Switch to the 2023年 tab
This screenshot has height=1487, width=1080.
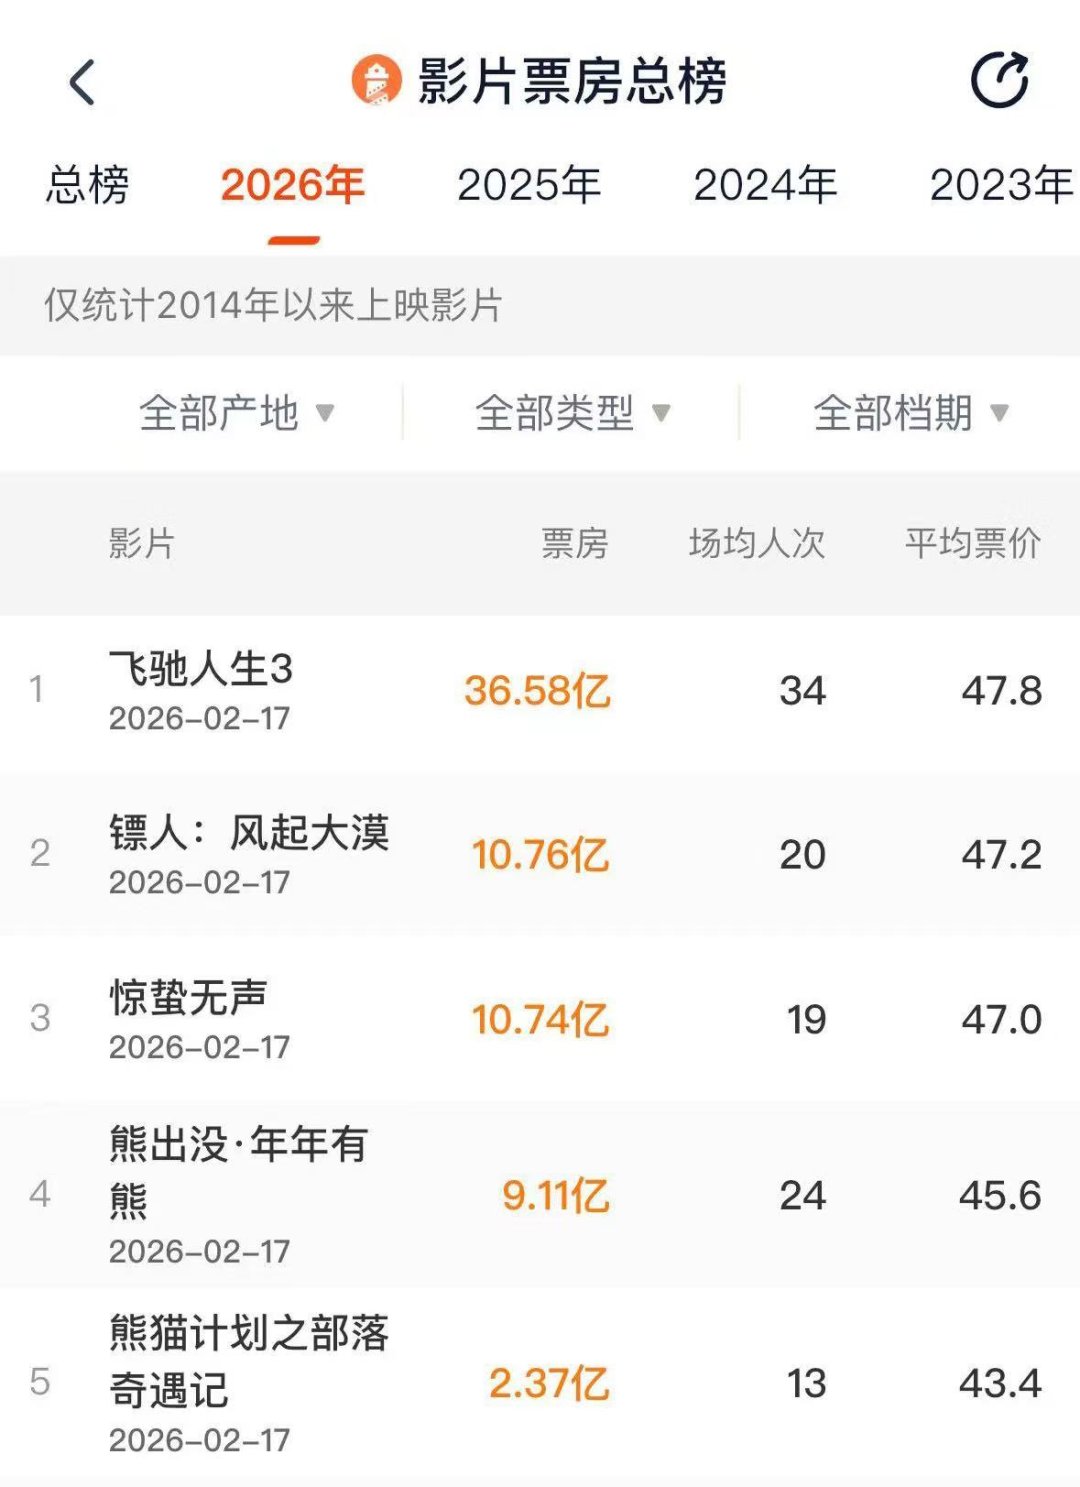click(1000, 185)
